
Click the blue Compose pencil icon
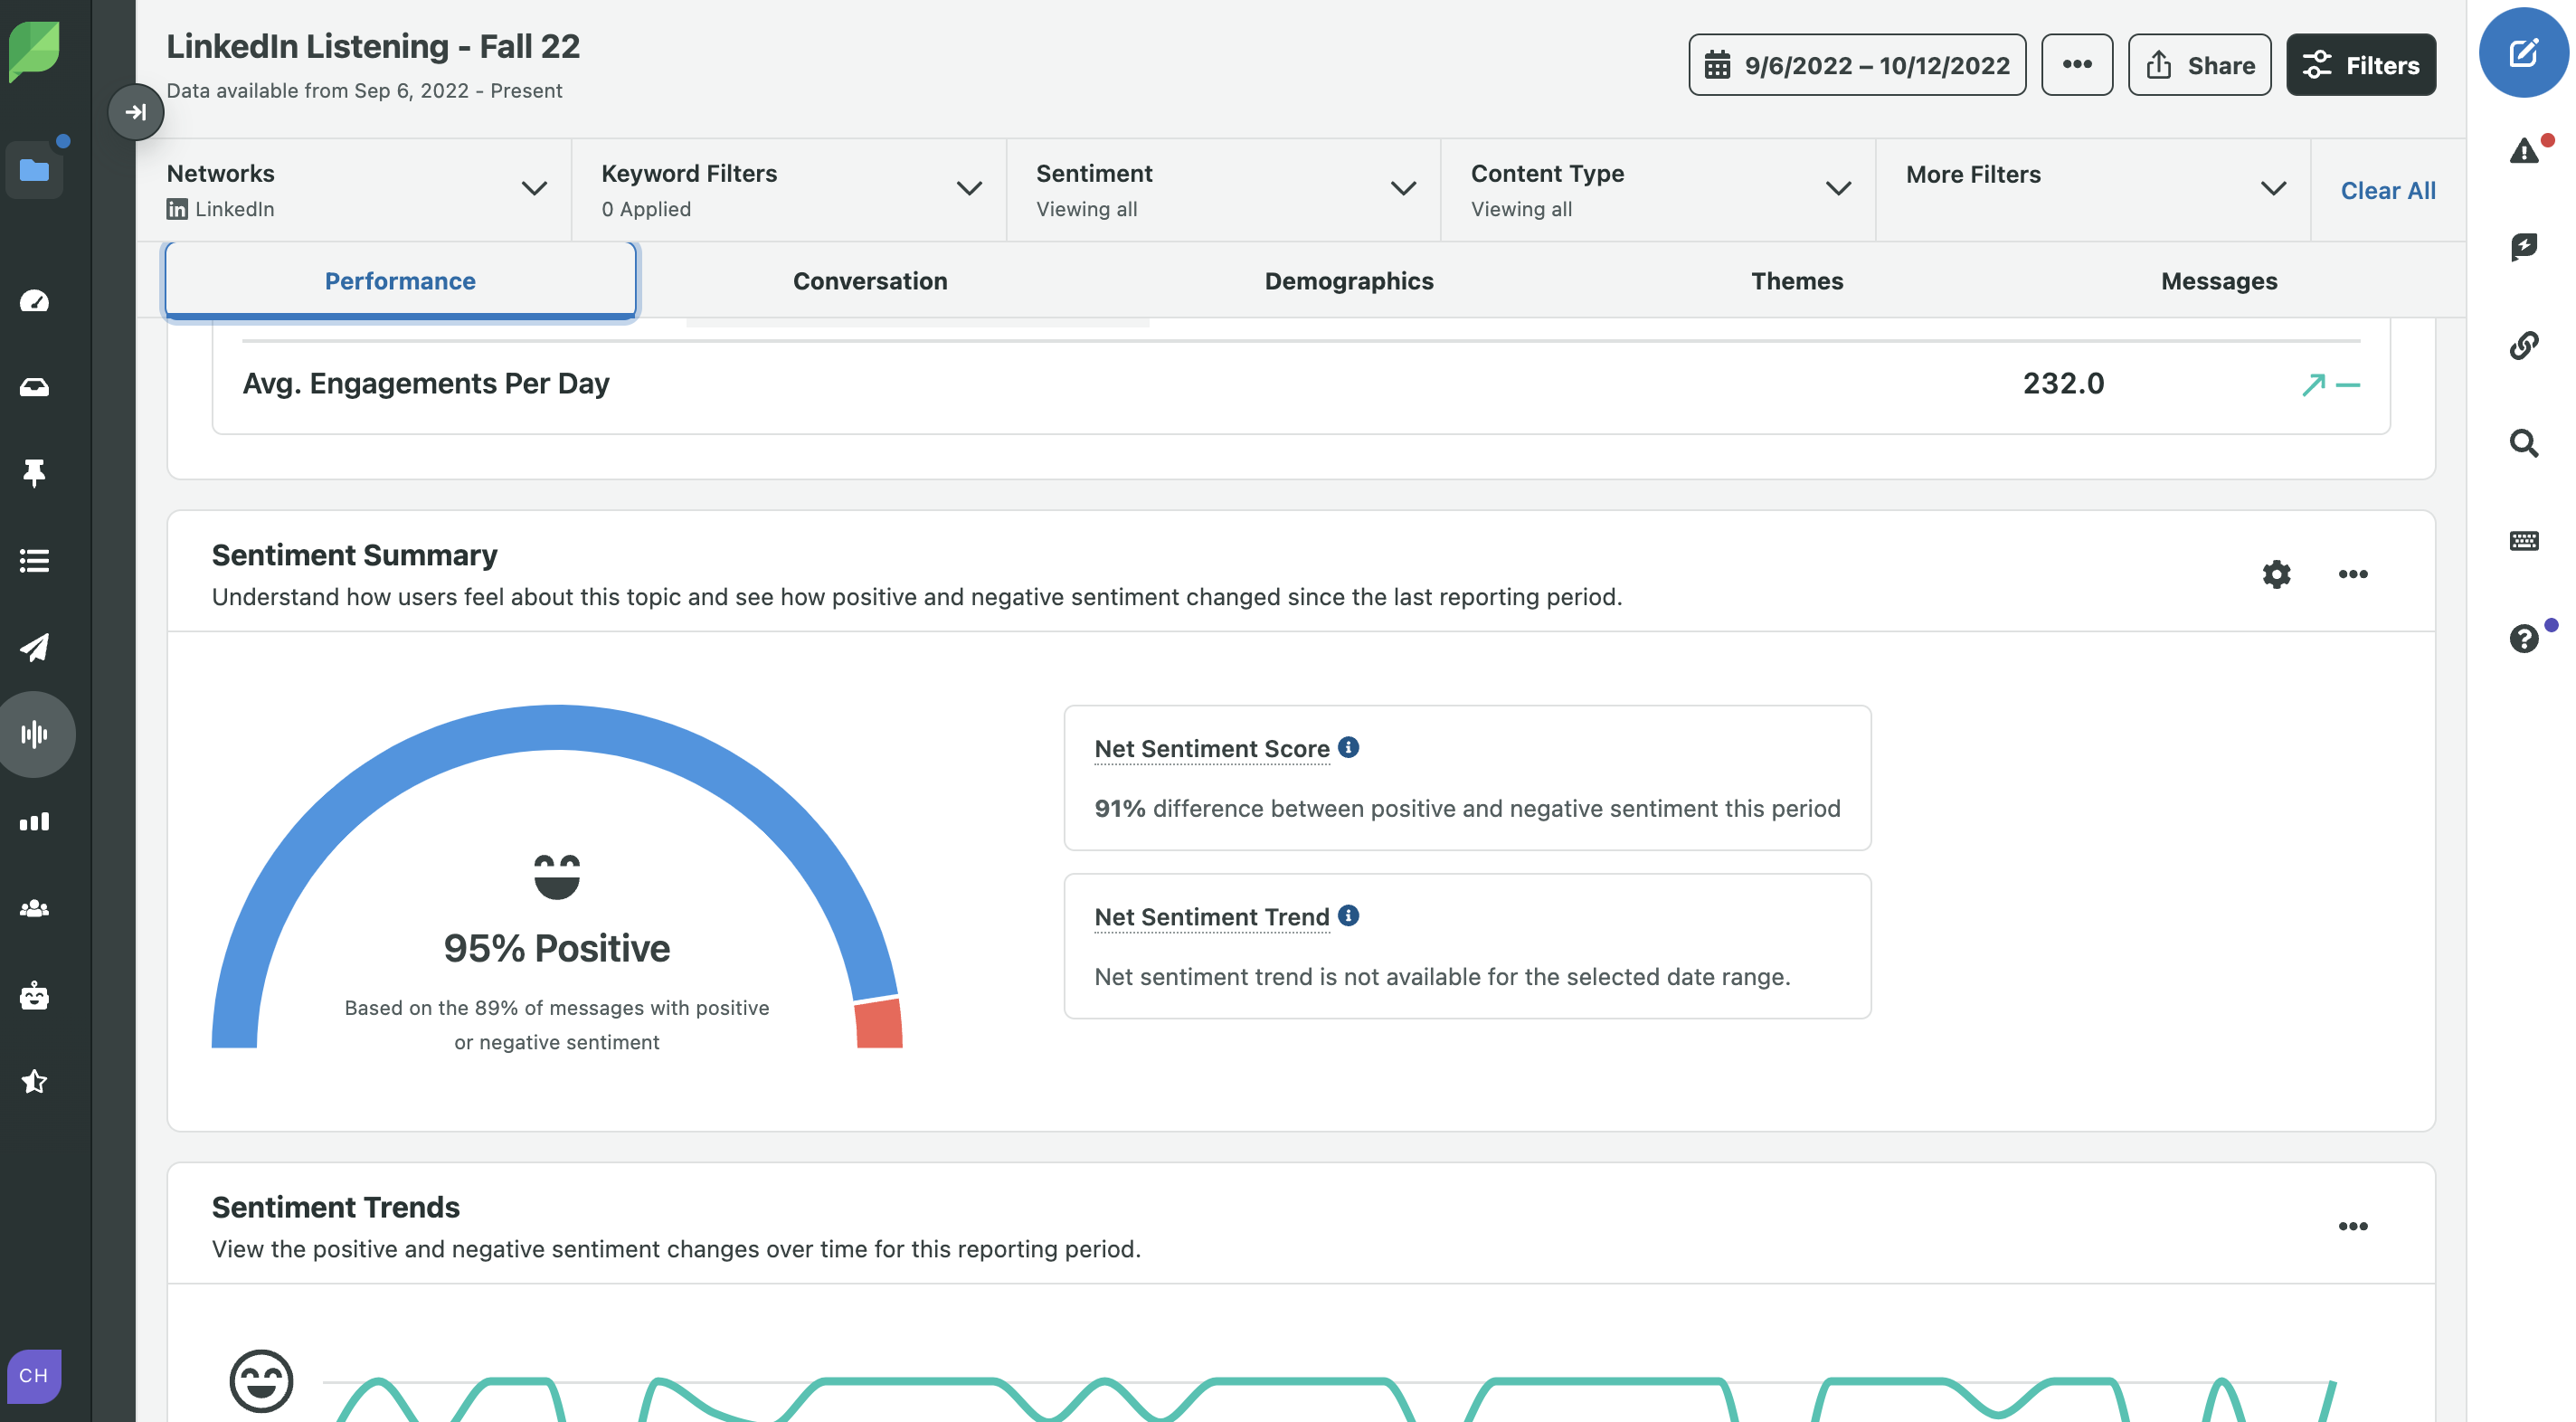coord(2524,52)
